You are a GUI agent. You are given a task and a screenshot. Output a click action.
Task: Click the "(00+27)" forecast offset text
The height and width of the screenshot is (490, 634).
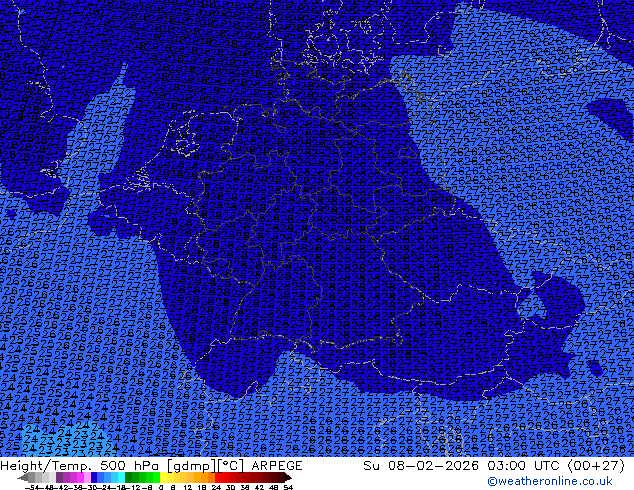(596, 466)
